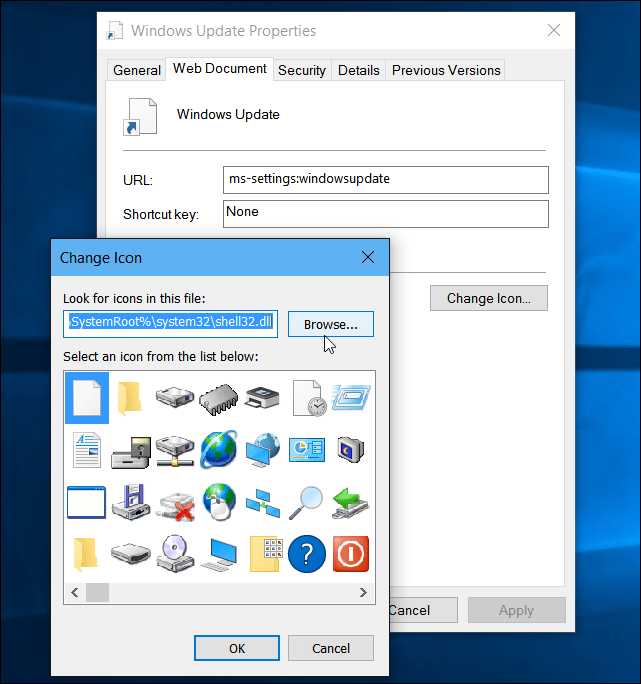This screenshot has height=684, width=641.
Task: Cancel the Change Icon dialog
Action: [331, 648]
